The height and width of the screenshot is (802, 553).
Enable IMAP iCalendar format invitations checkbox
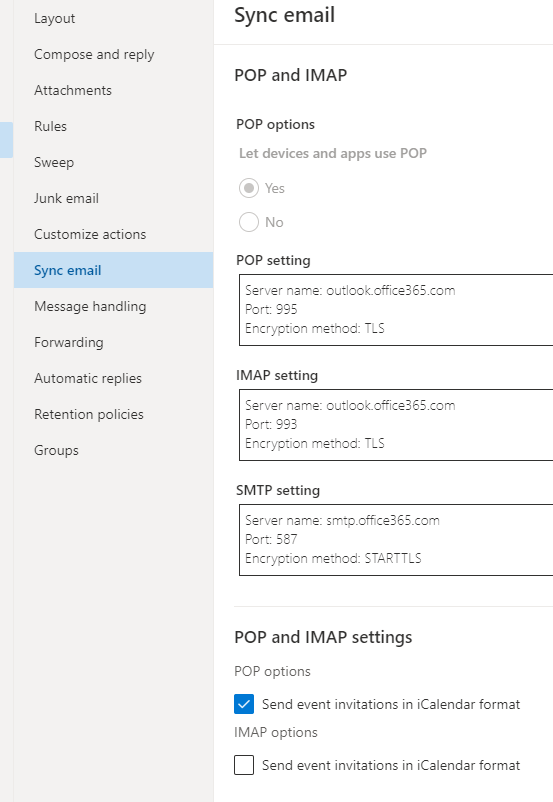244,765
